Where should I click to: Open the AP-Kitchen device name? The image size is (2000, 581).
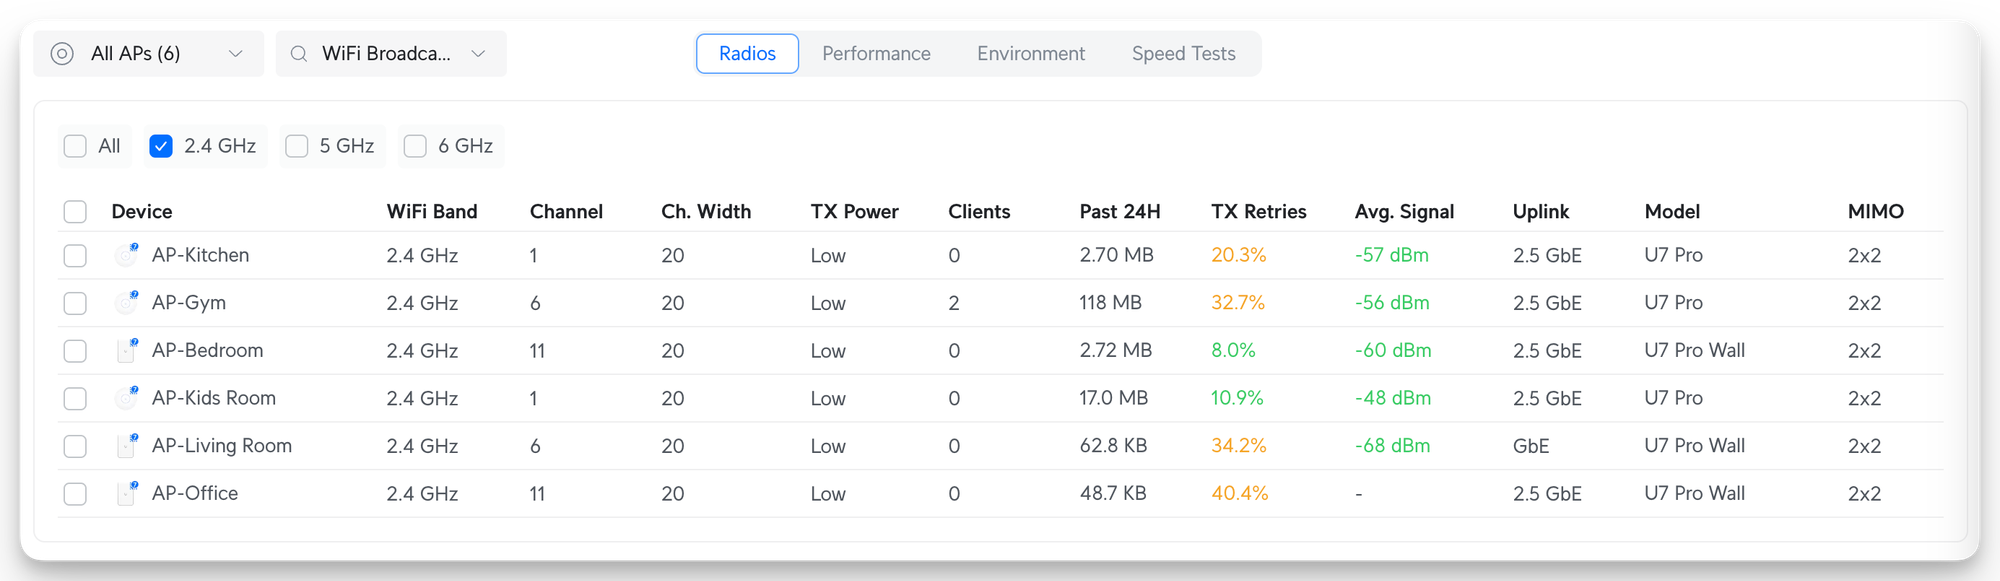(200, 255)
